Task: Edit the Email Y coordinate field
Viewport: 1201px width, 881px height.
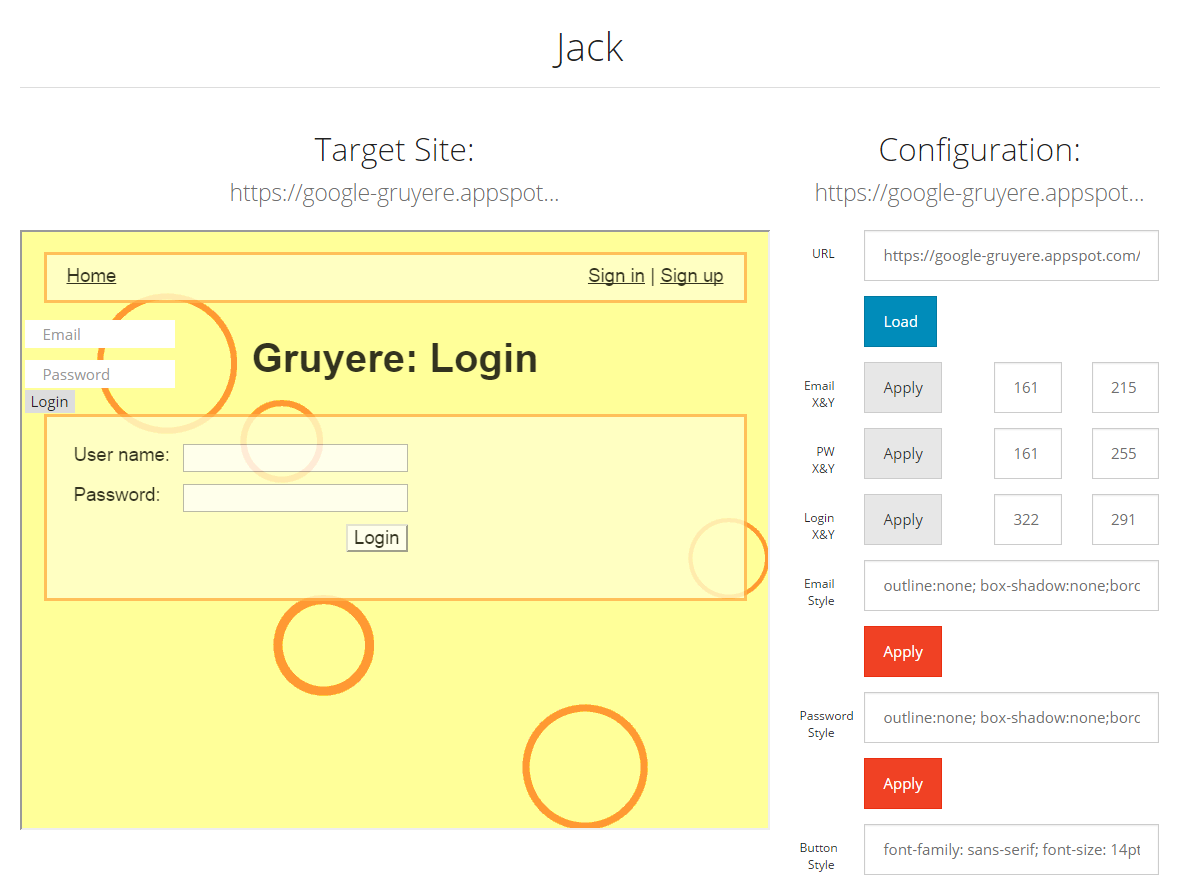Action: (1124, 388)
